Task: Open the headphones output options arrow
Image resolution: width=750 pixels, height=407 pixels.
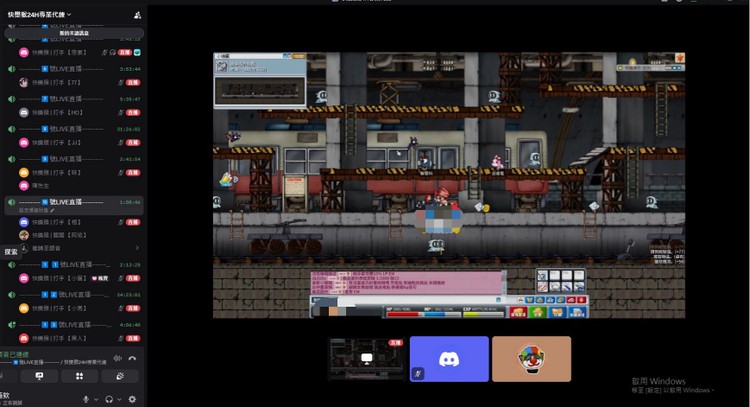Action: (119, 399)
